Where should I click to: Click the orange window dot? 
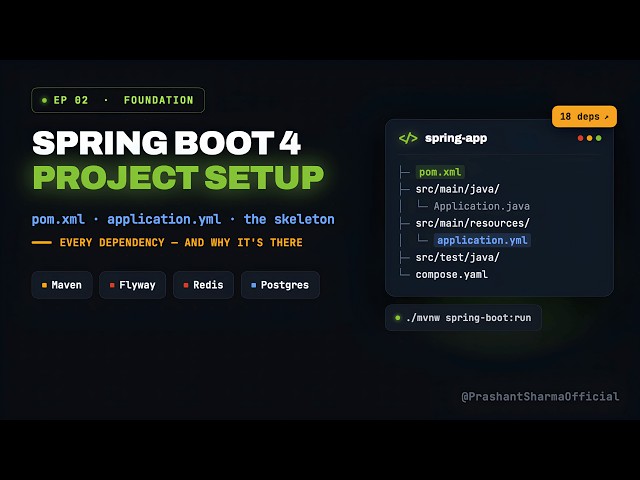pyautogui.click(x=589, y=138)
